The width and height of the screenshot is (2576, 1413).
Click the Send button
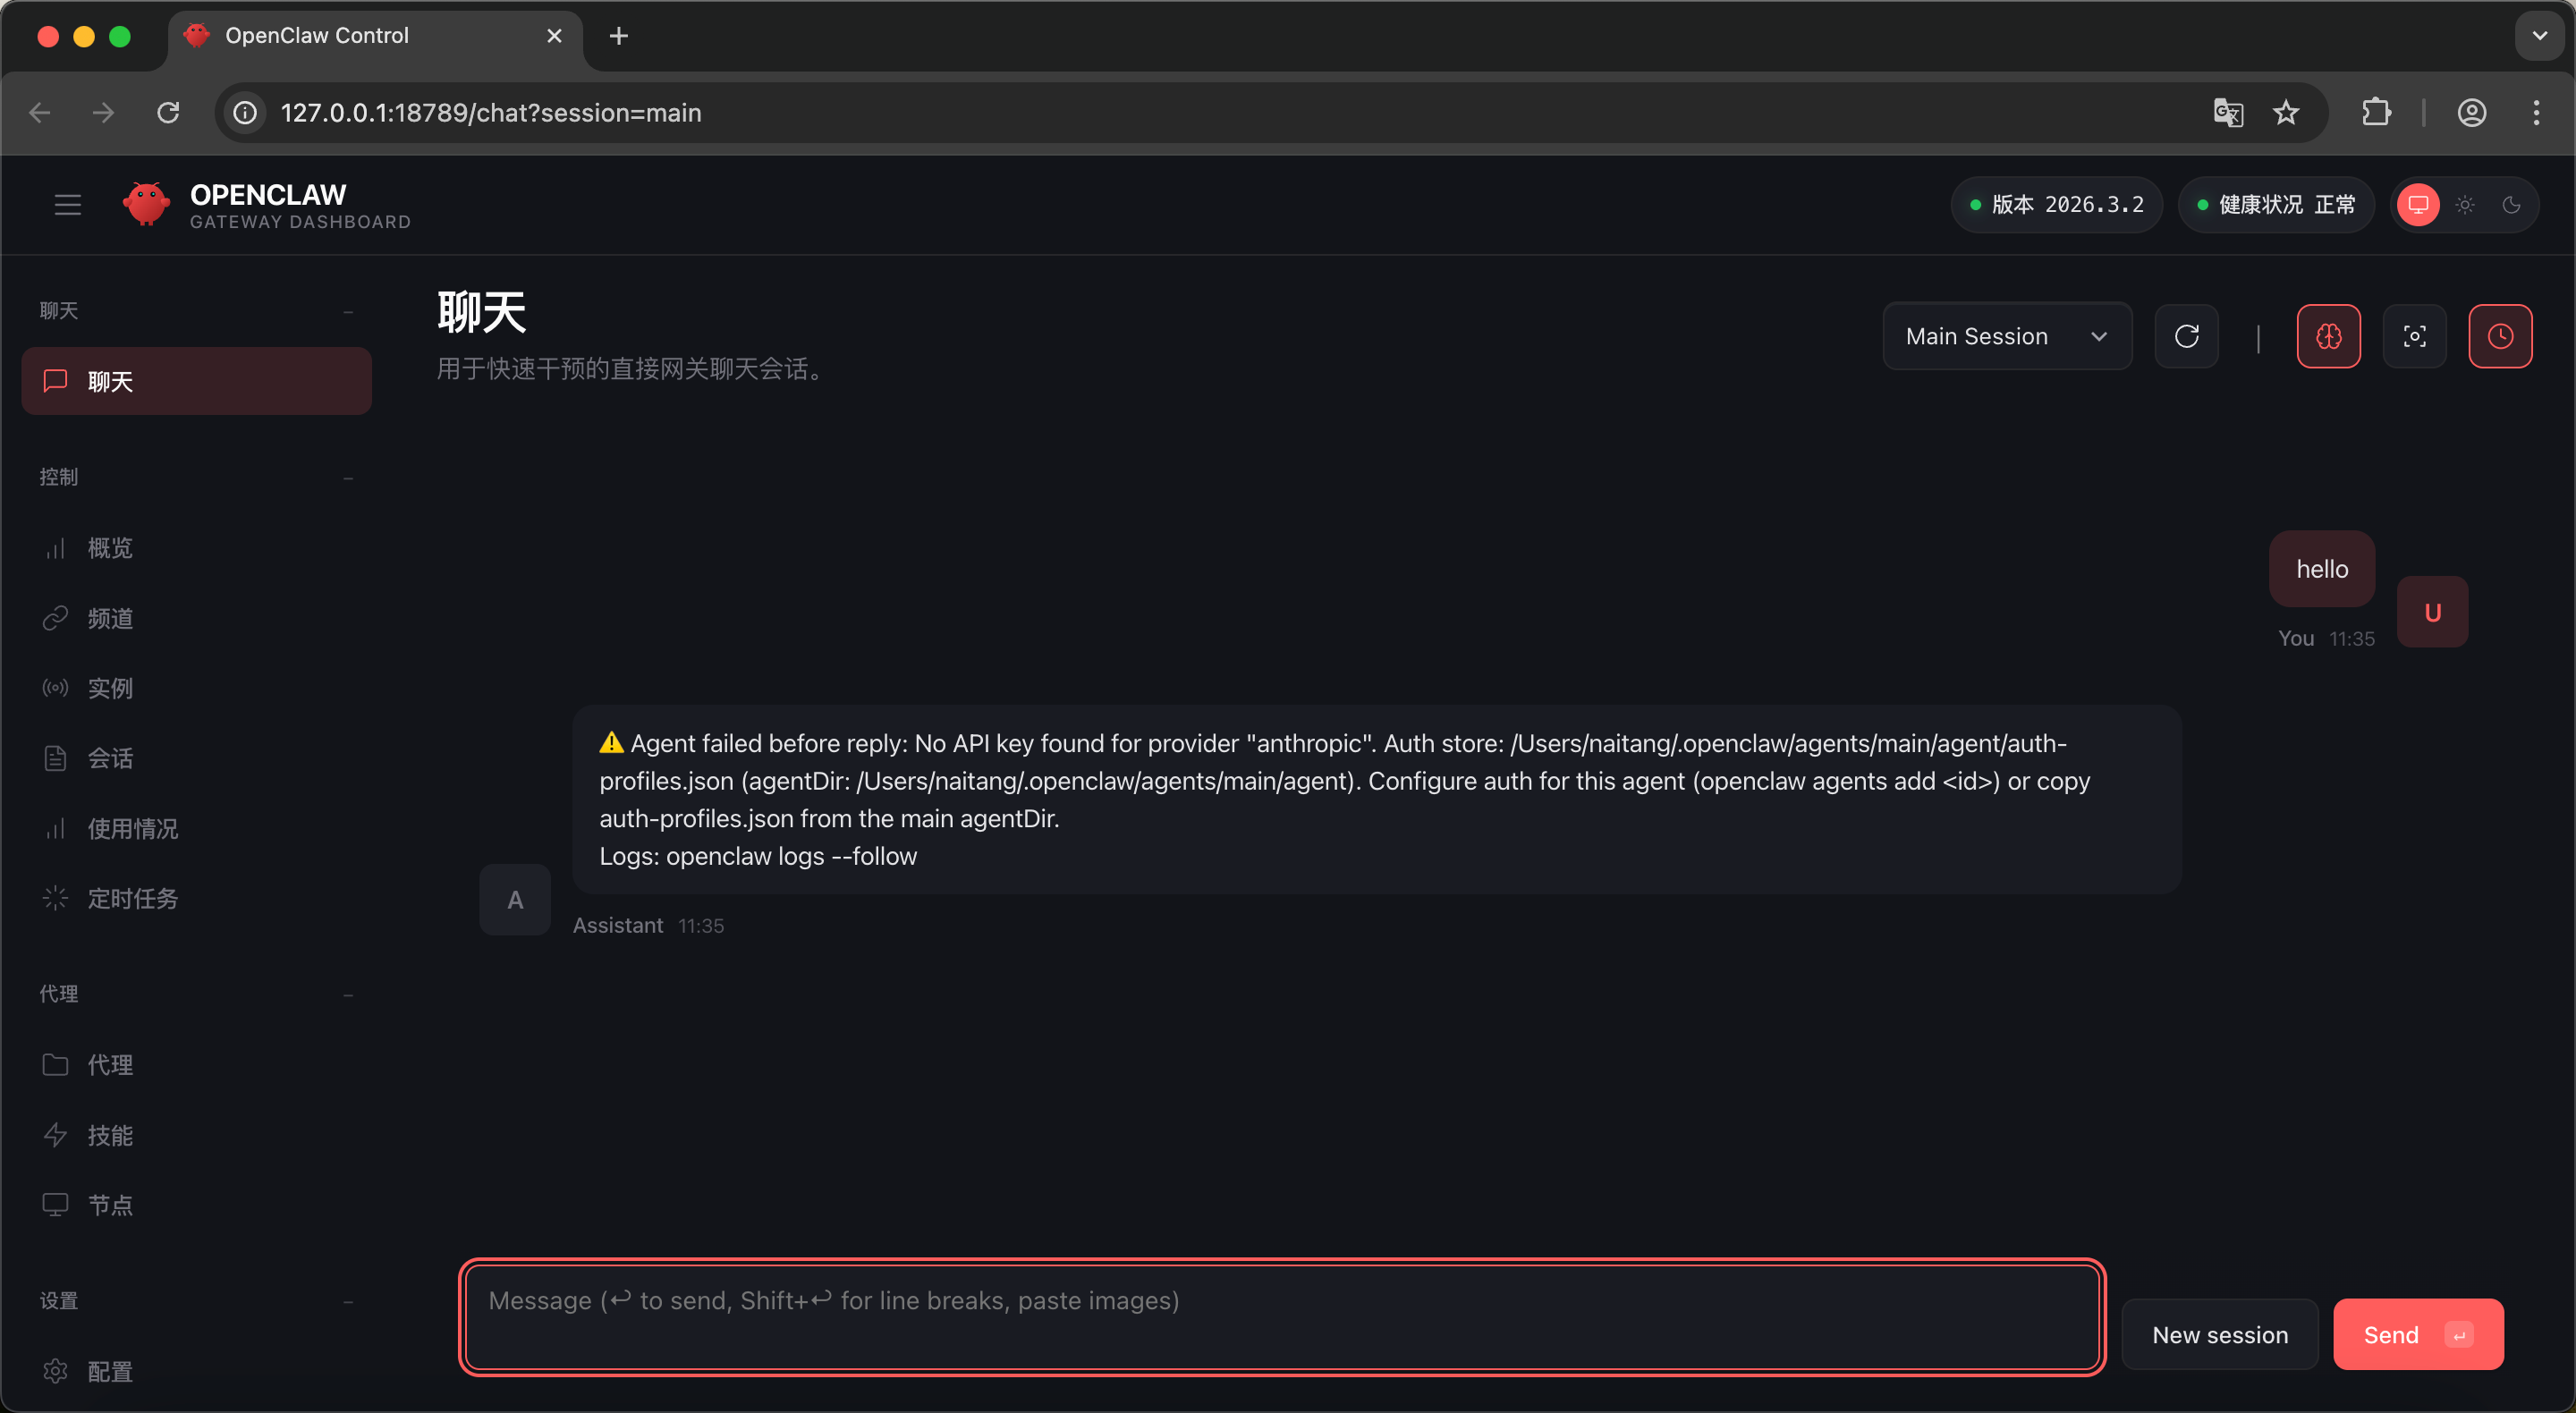[2417, 1334]
